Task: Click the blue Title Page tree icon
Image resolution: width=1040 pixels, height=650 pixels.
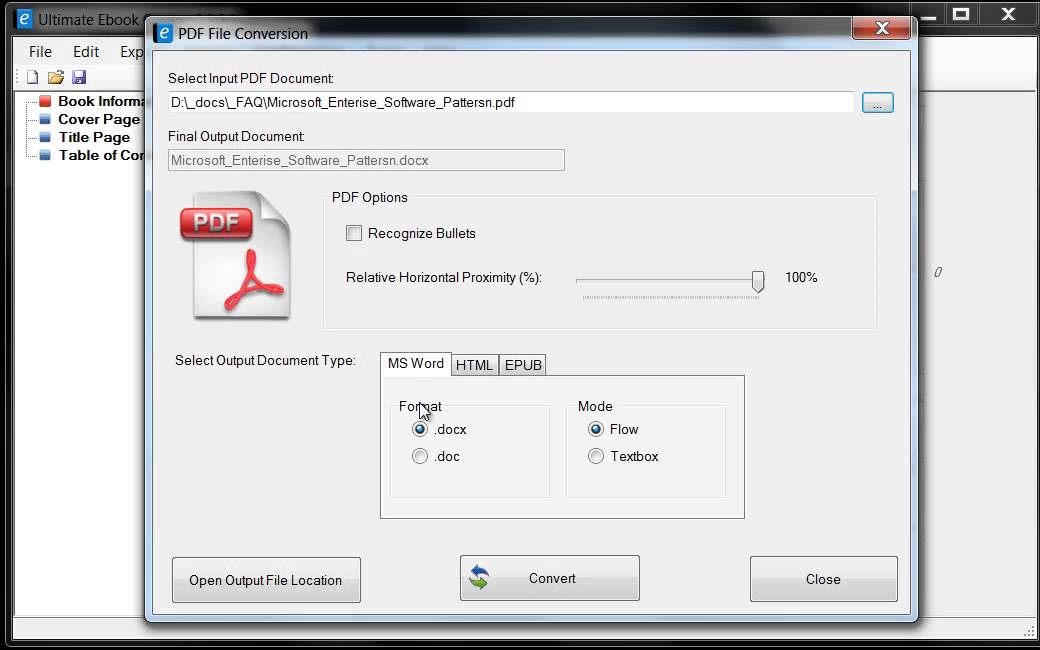Action: tap(45, 137)
